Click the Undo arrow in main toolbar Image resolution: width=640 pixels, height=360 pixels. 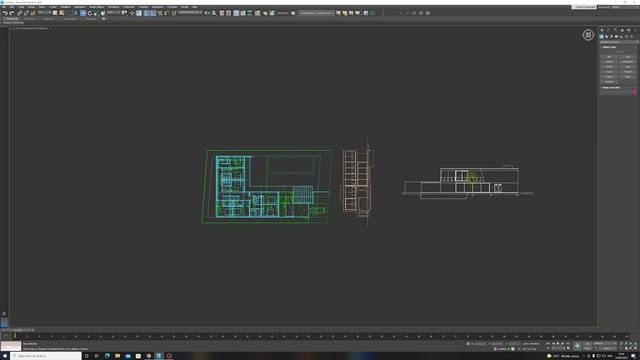tap(5, 13)
